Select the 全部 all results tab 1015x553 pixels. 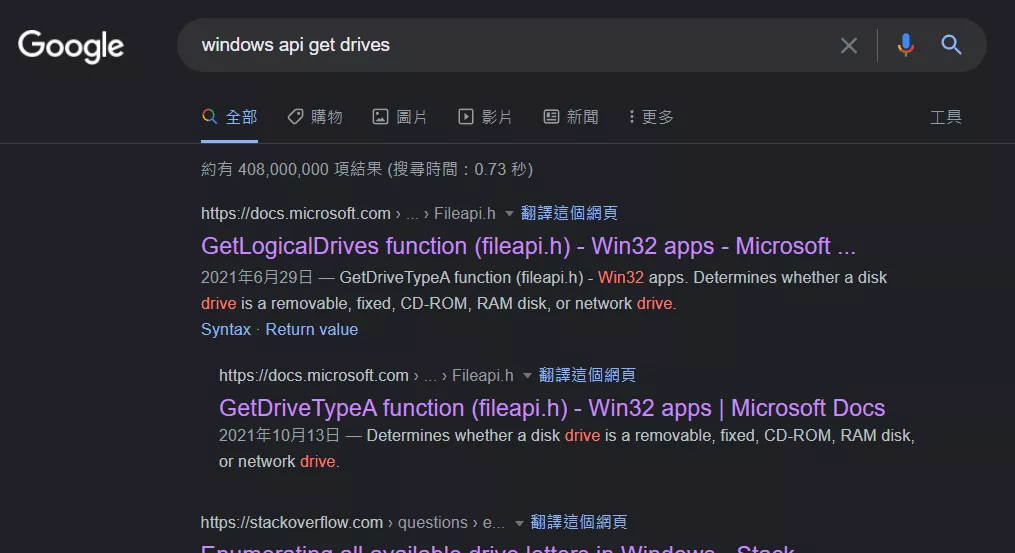pos(230,117)
